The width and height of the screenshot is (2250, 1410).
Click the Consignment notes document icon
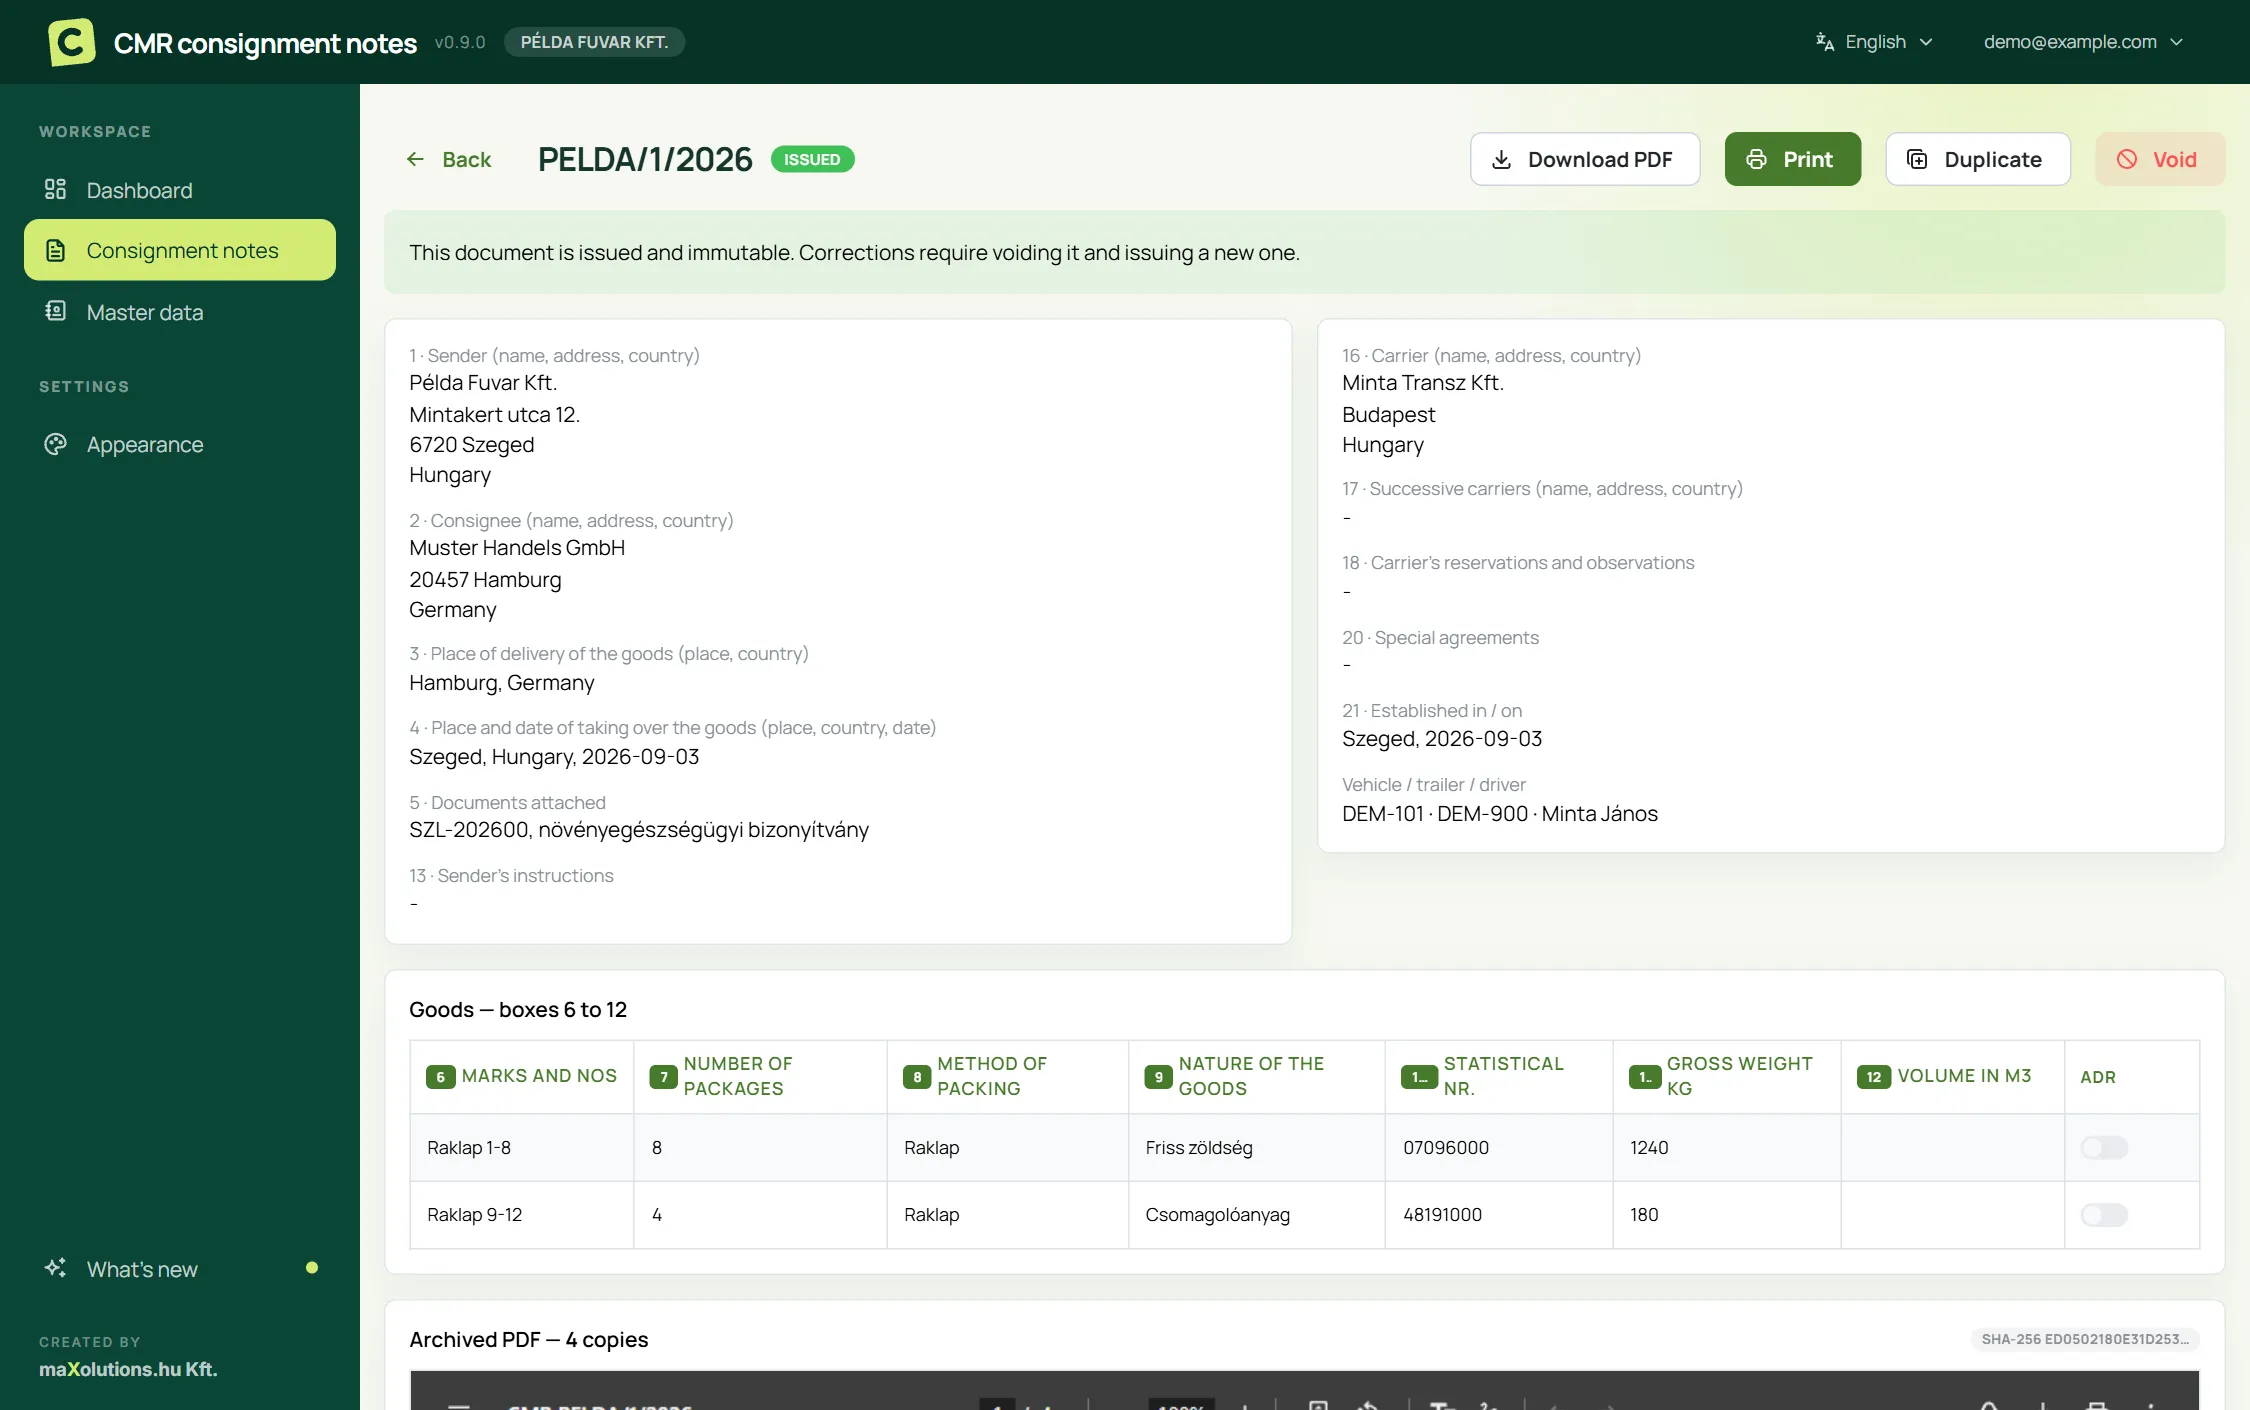[x=56, y=250]
